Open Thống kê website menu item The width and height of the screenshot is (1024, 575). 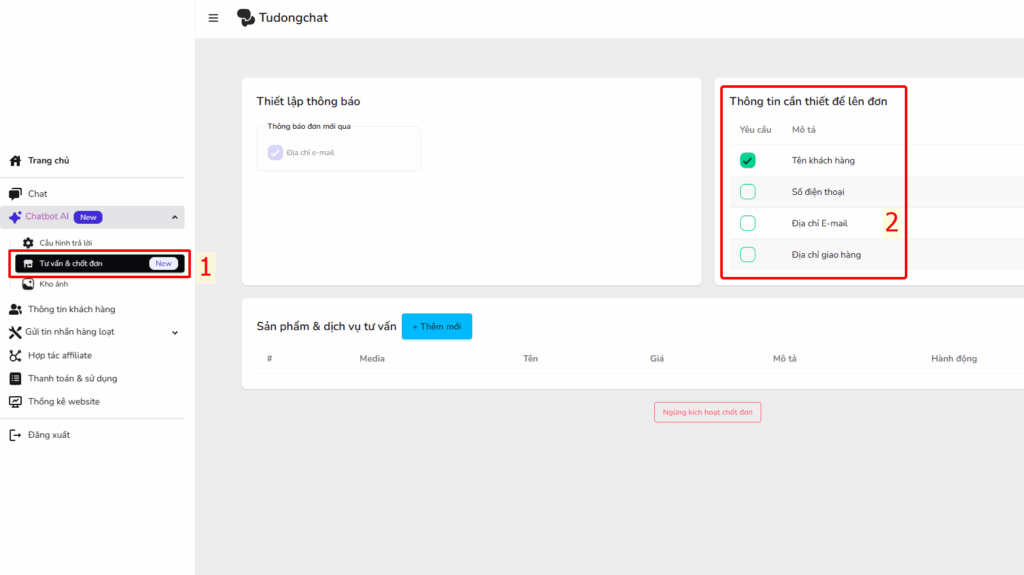pos(63,402)
